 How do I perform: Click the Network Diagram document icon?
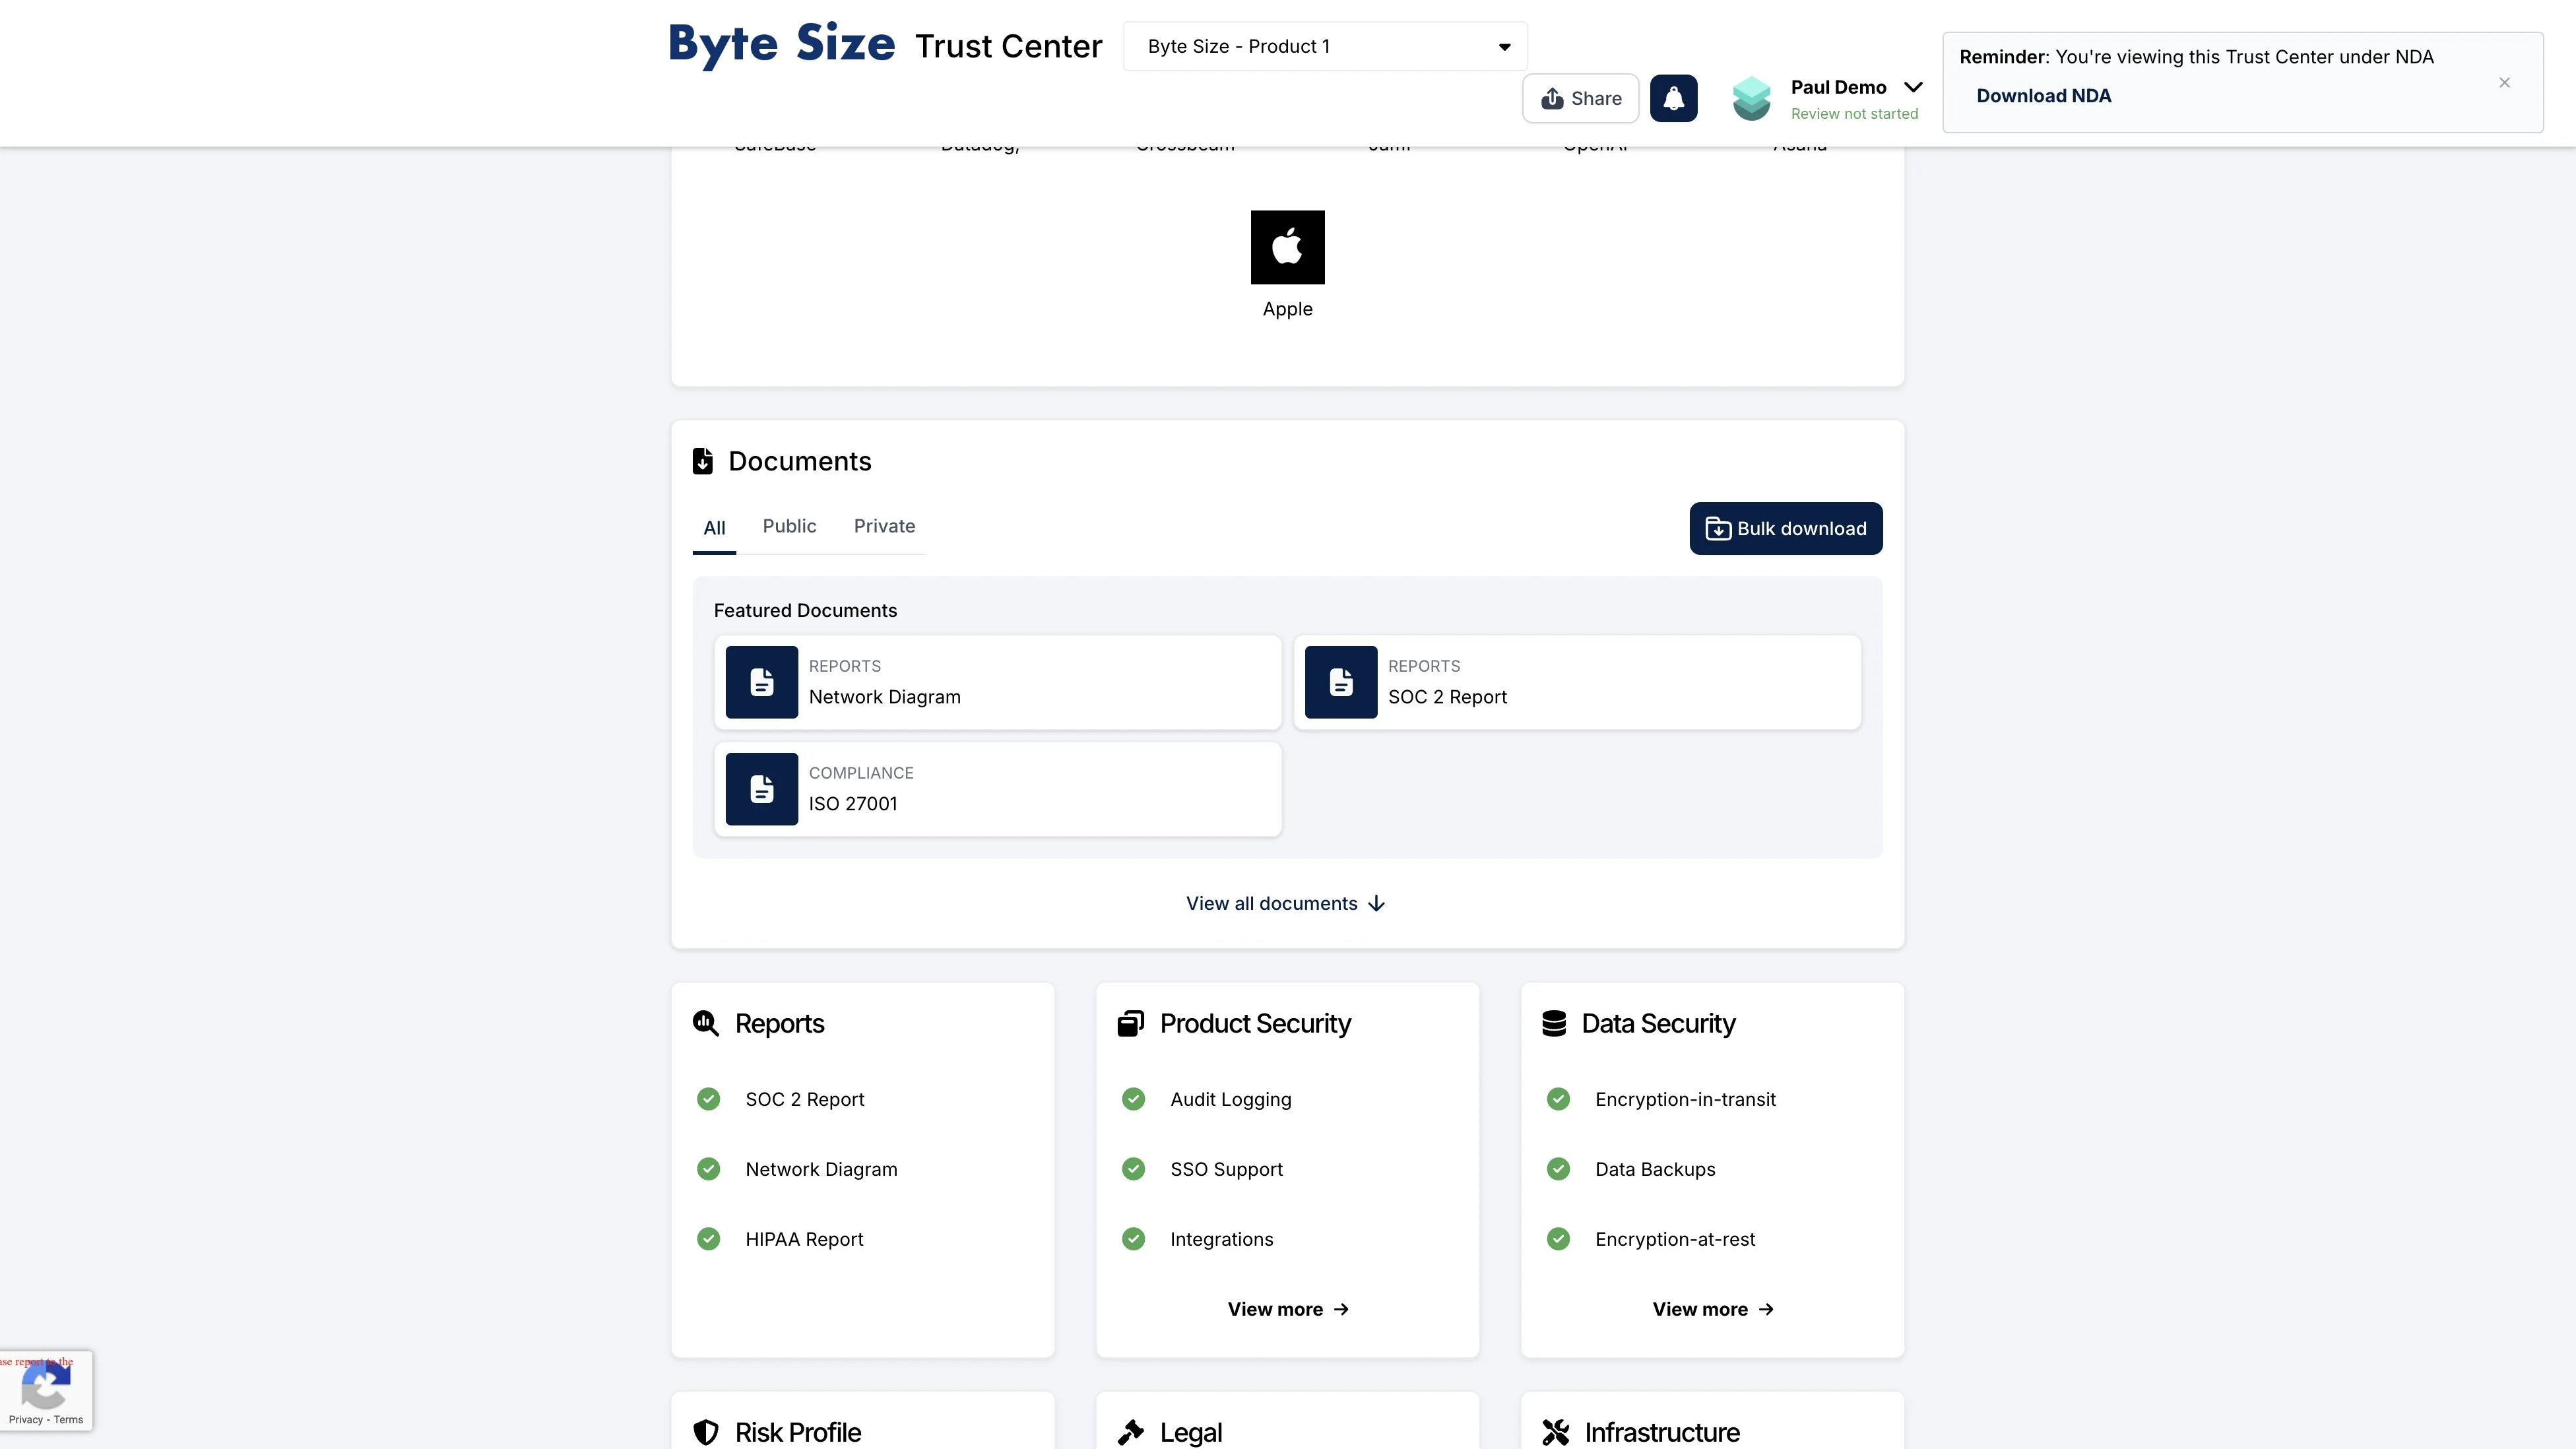[x=761, y=682]
